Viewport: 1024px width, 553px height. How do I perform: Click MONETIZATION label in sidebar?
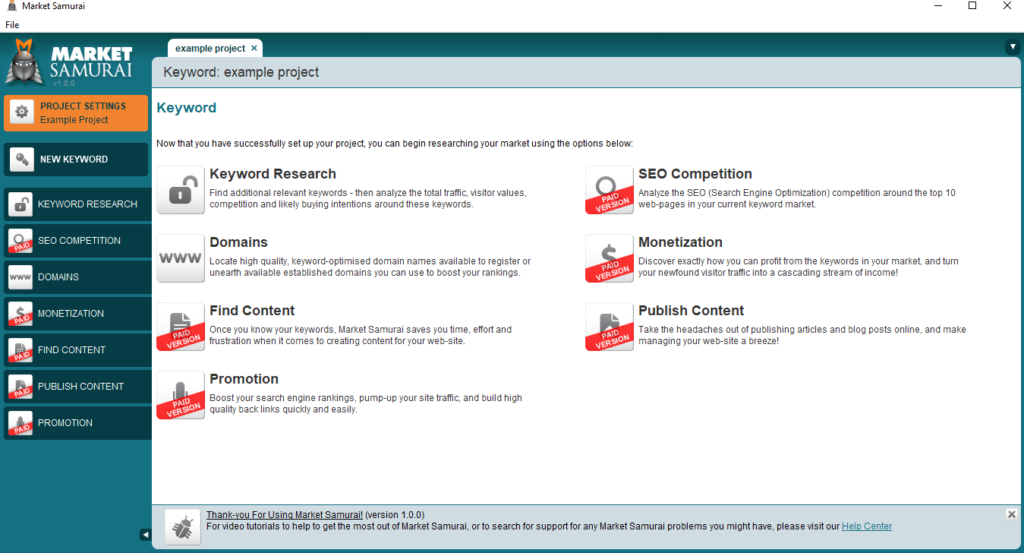71,314
